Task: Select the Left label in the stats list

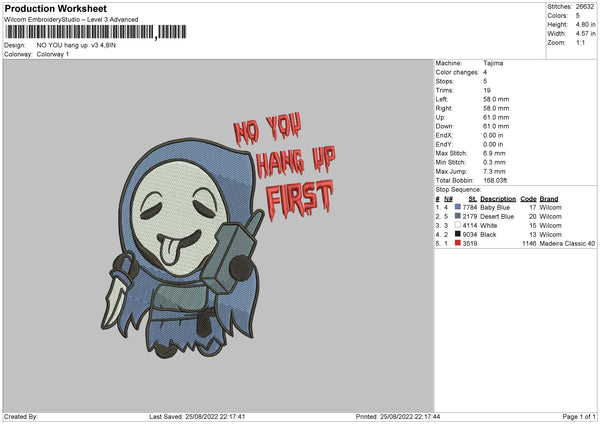Action: coord(441,99)
